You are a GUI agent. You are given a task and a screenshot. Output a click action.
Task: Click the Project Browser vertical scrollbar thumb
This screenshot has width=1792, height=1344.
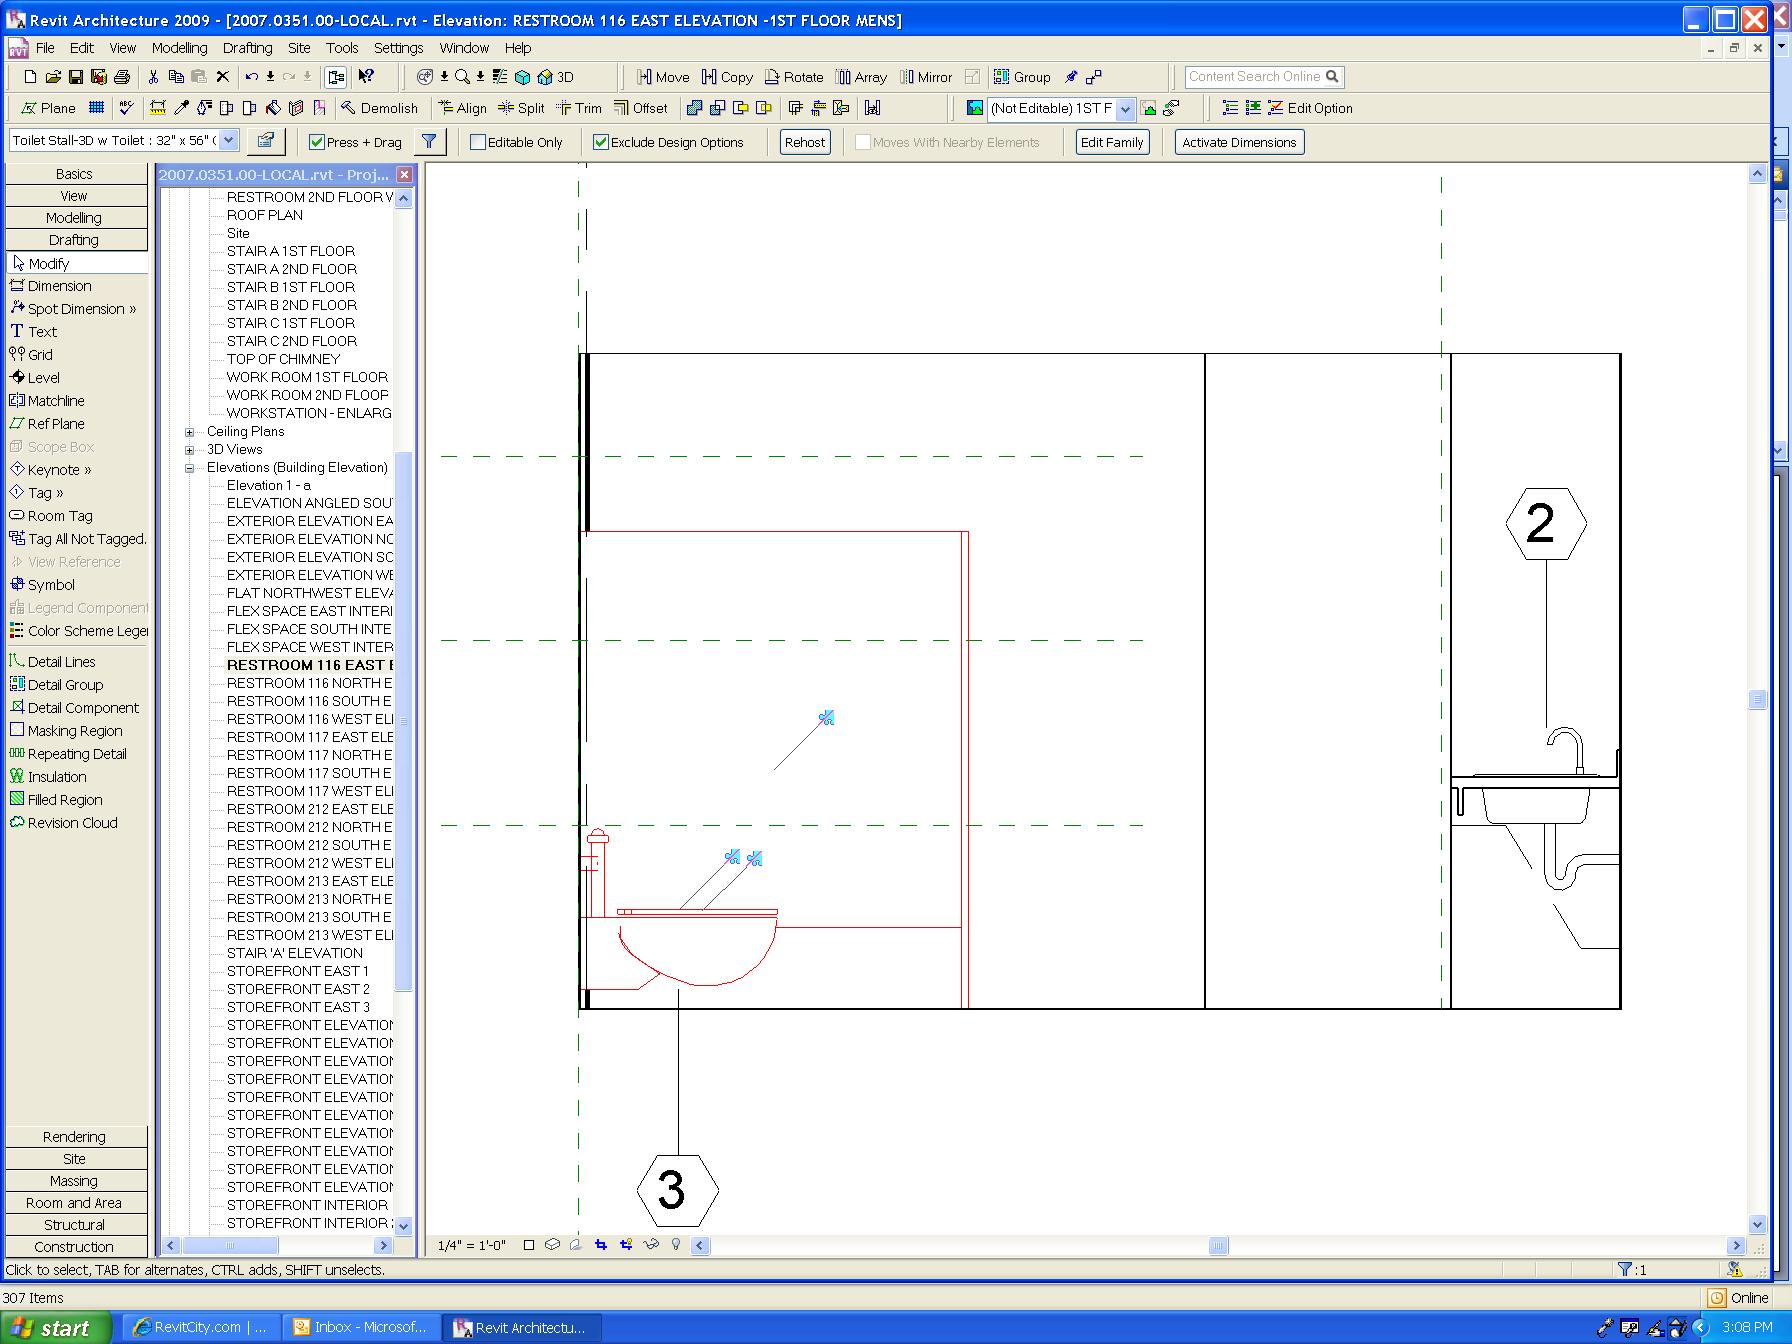[x=404, y=720]
